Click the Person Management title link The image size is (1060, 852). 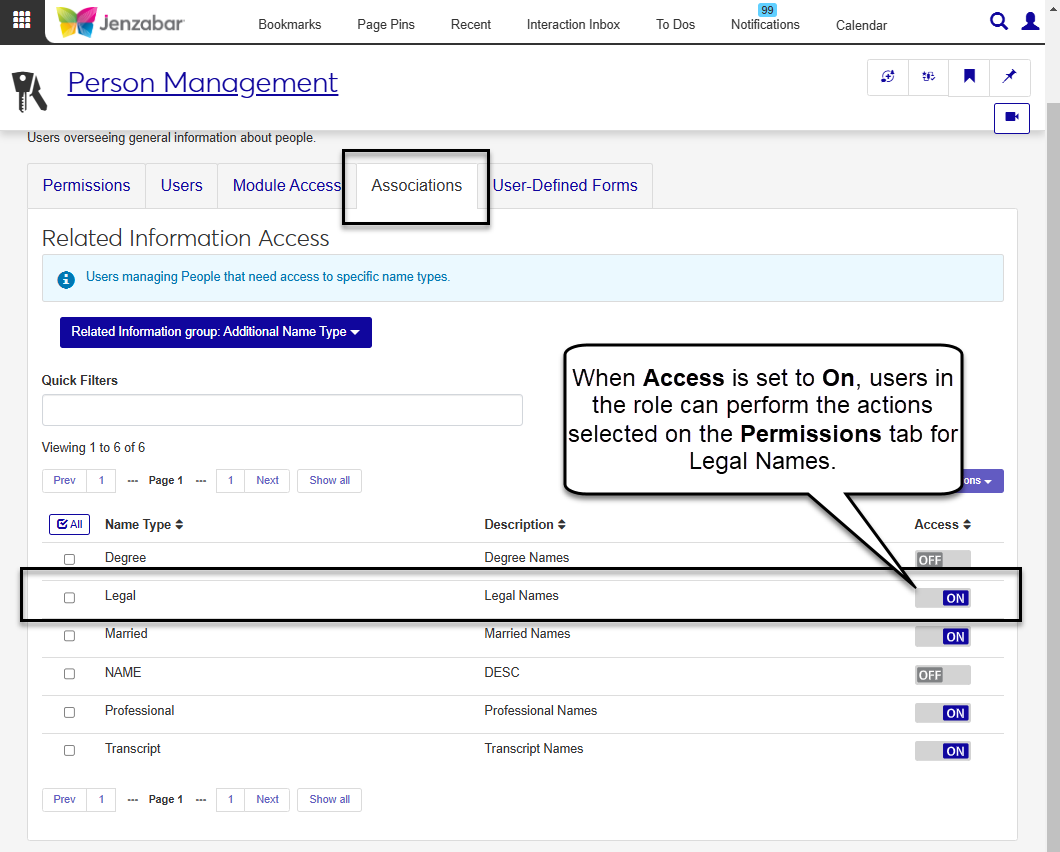tap(203, 83)
